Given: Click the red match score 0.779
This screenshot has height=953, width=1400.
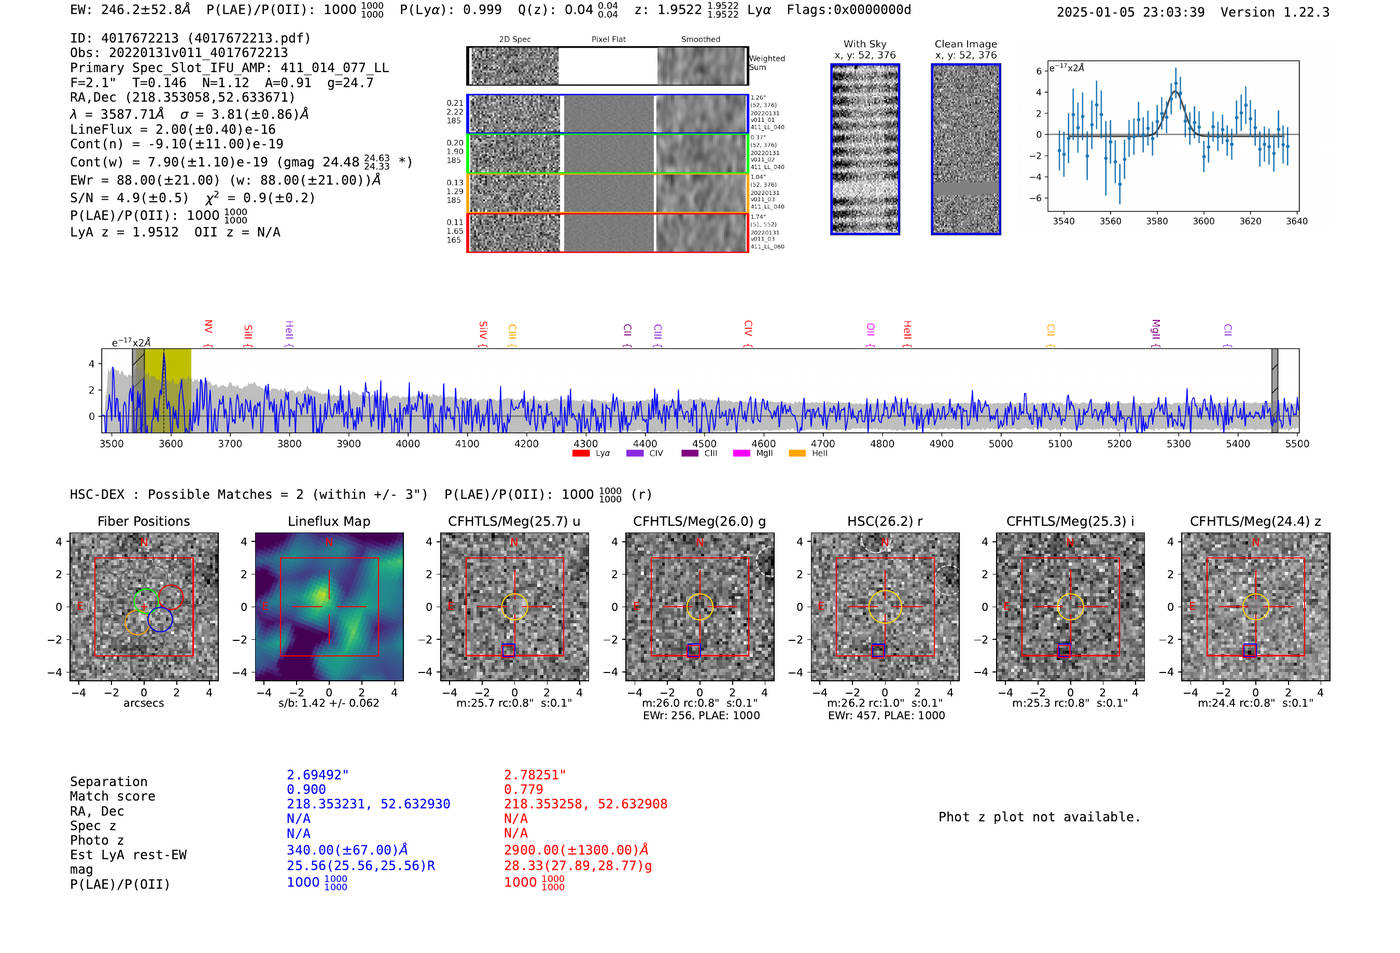Looking at the screenshot, I should click(x=523, y=789).
